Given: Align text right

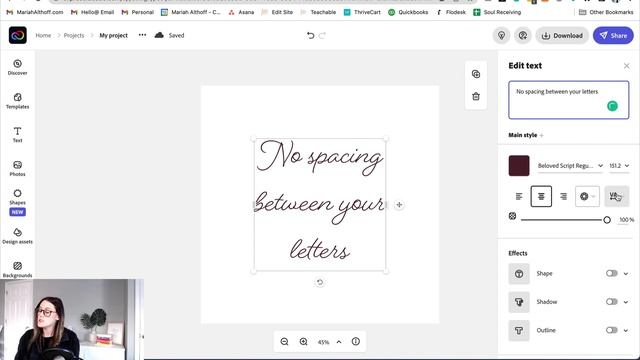Looking at the screenshot, I should (563, 196).
